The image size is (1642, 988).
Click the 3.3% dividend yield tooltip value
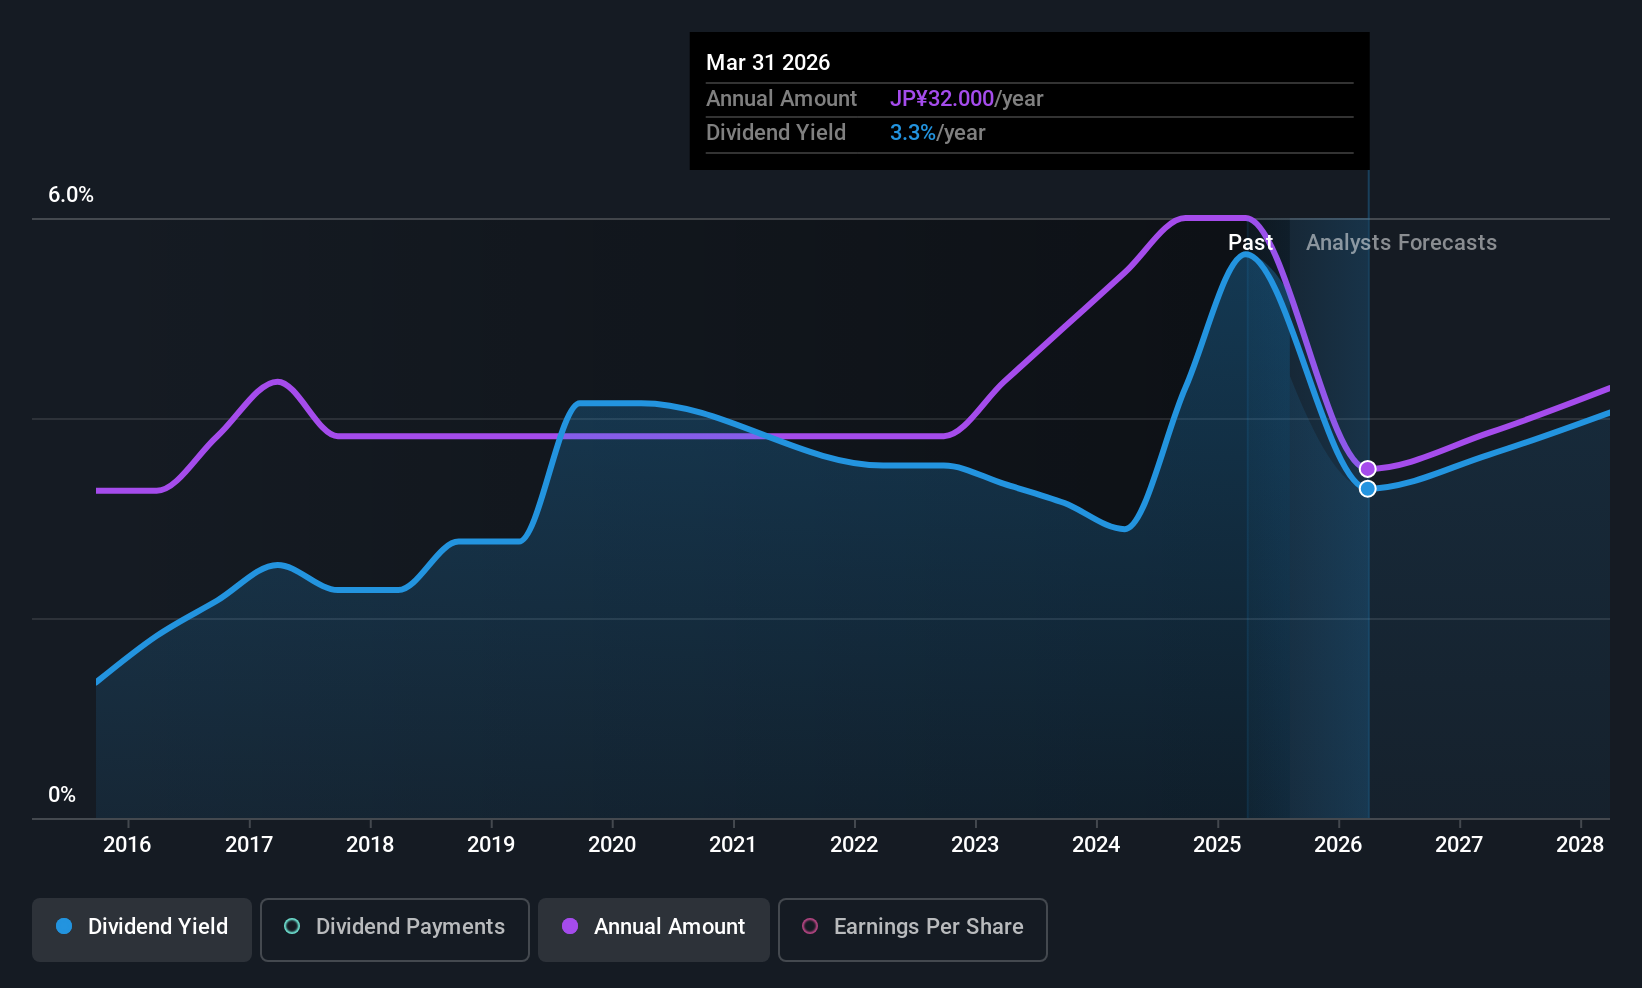[913, 133]
